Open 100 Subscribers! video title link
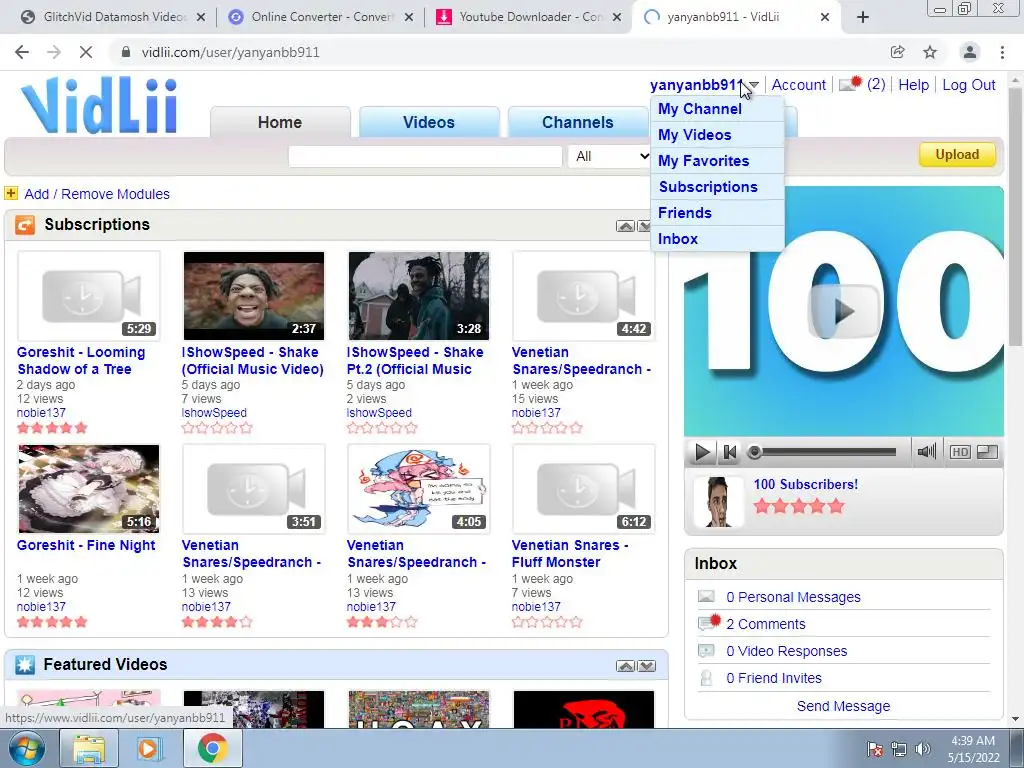This screenshot has width=1024, height=768. [x=806, y=485]
